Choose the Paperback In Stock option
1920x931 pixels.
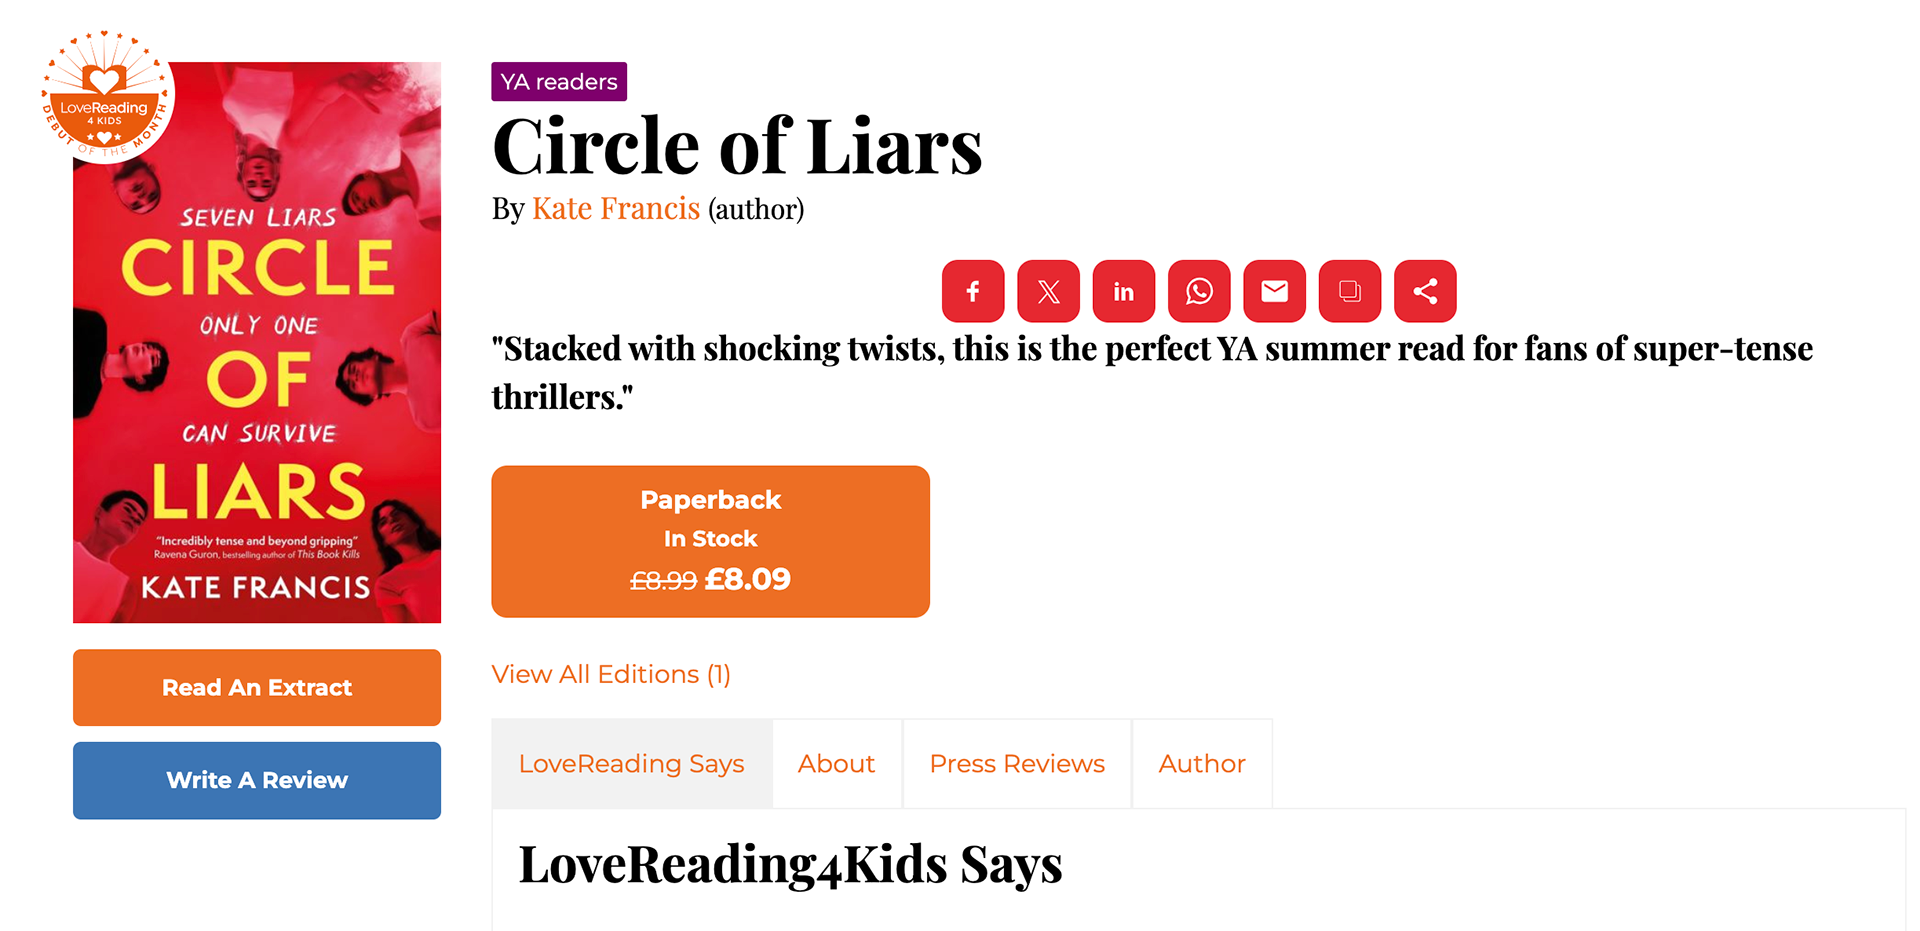coord(710,541)
